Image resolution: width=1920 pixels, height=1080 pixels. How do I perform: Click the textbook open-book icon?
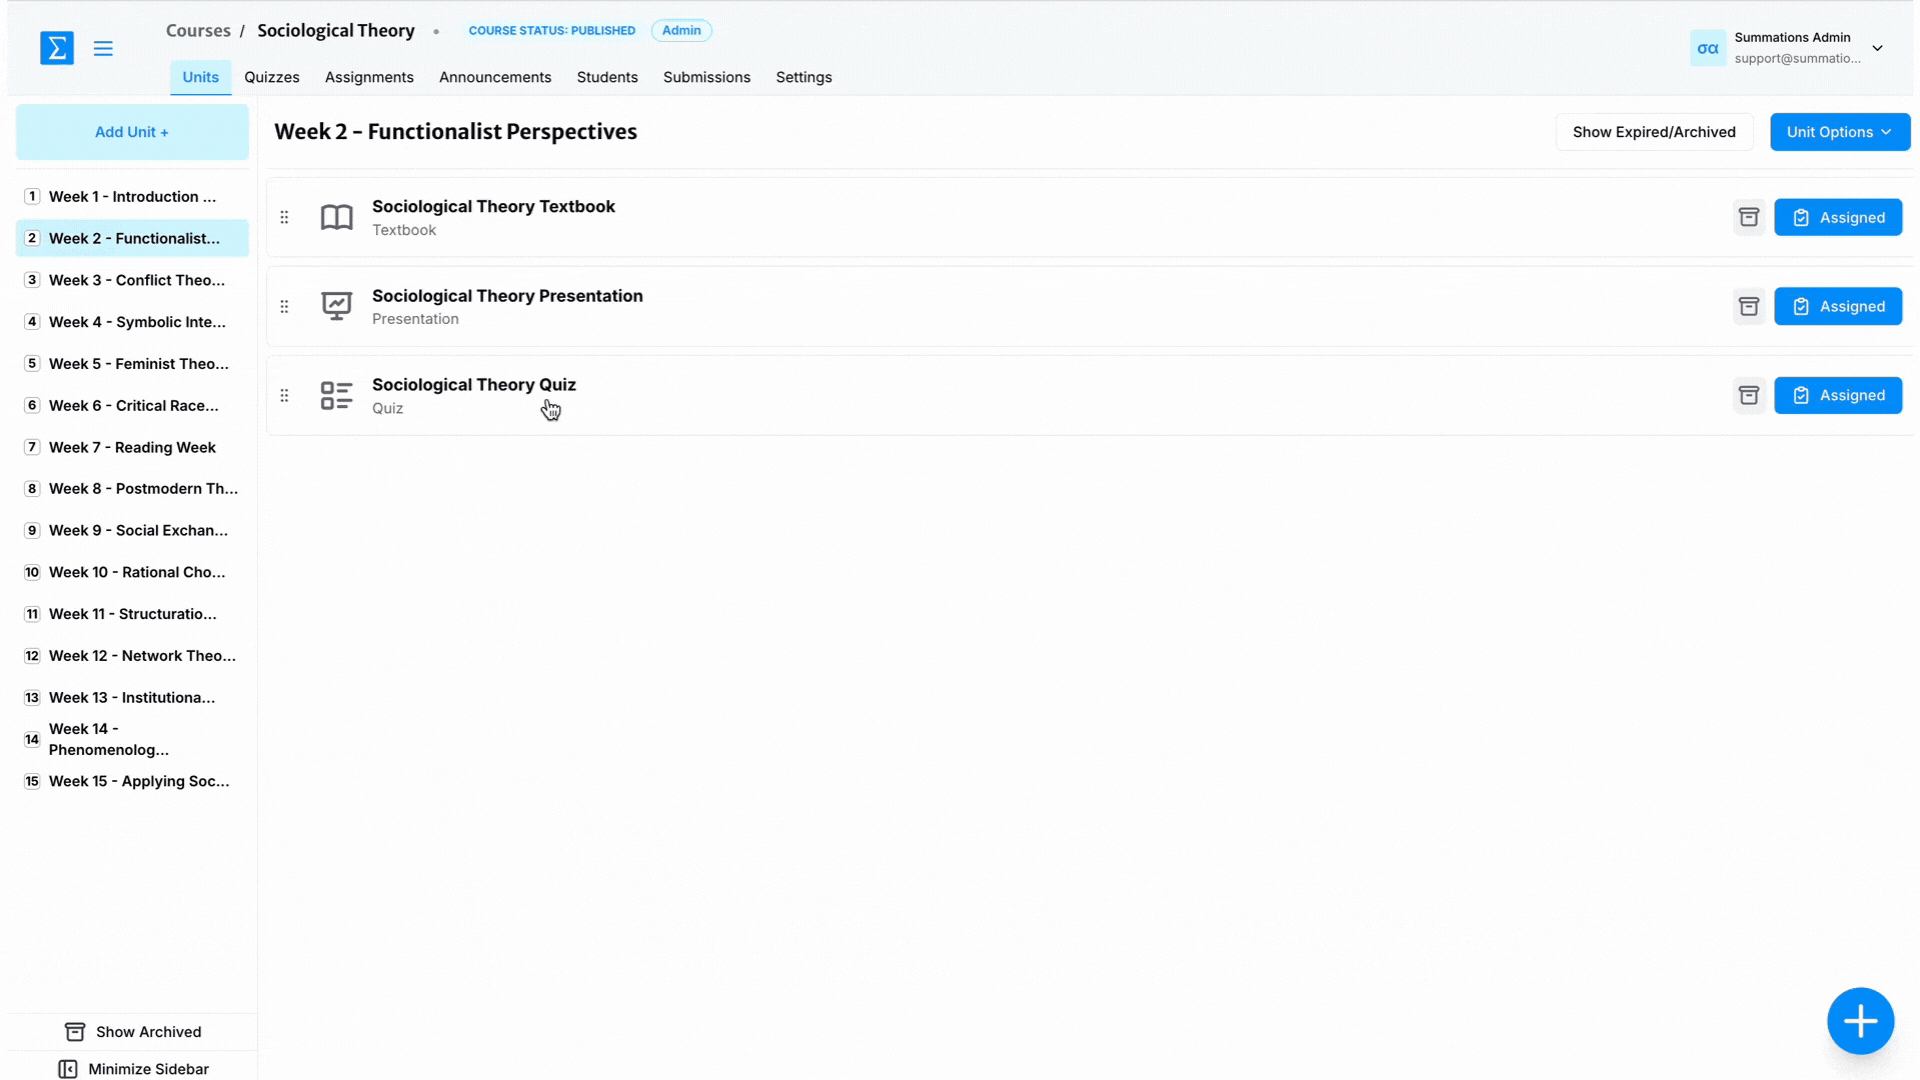(x=337, y=217)
